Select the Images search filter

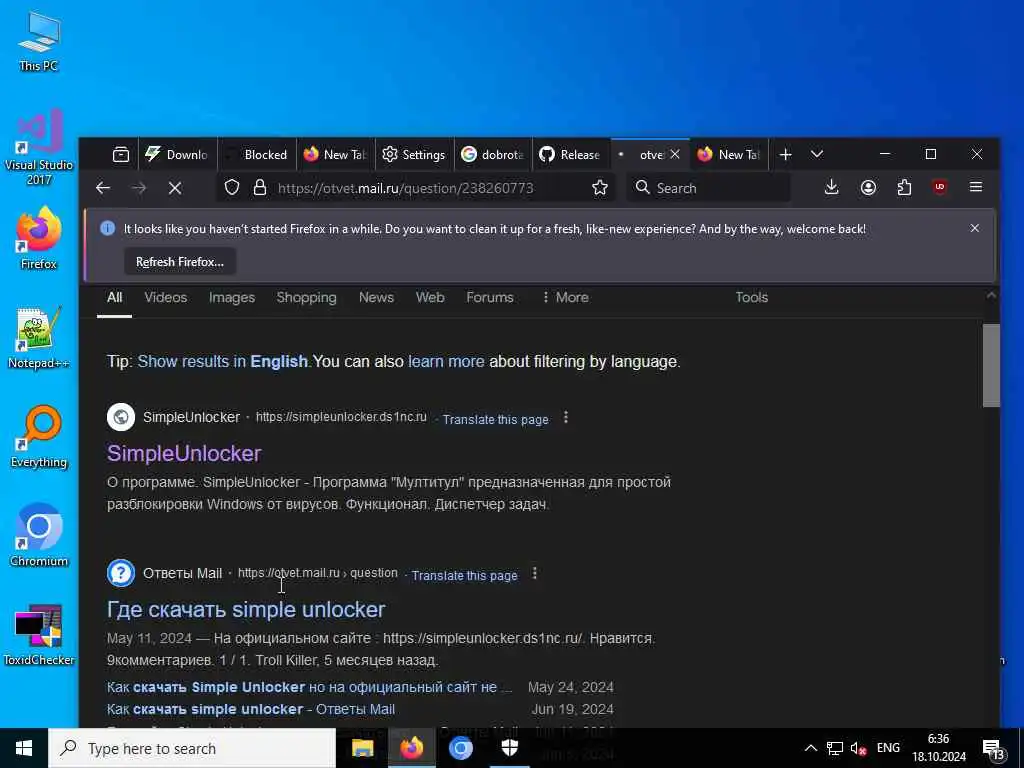232,297
